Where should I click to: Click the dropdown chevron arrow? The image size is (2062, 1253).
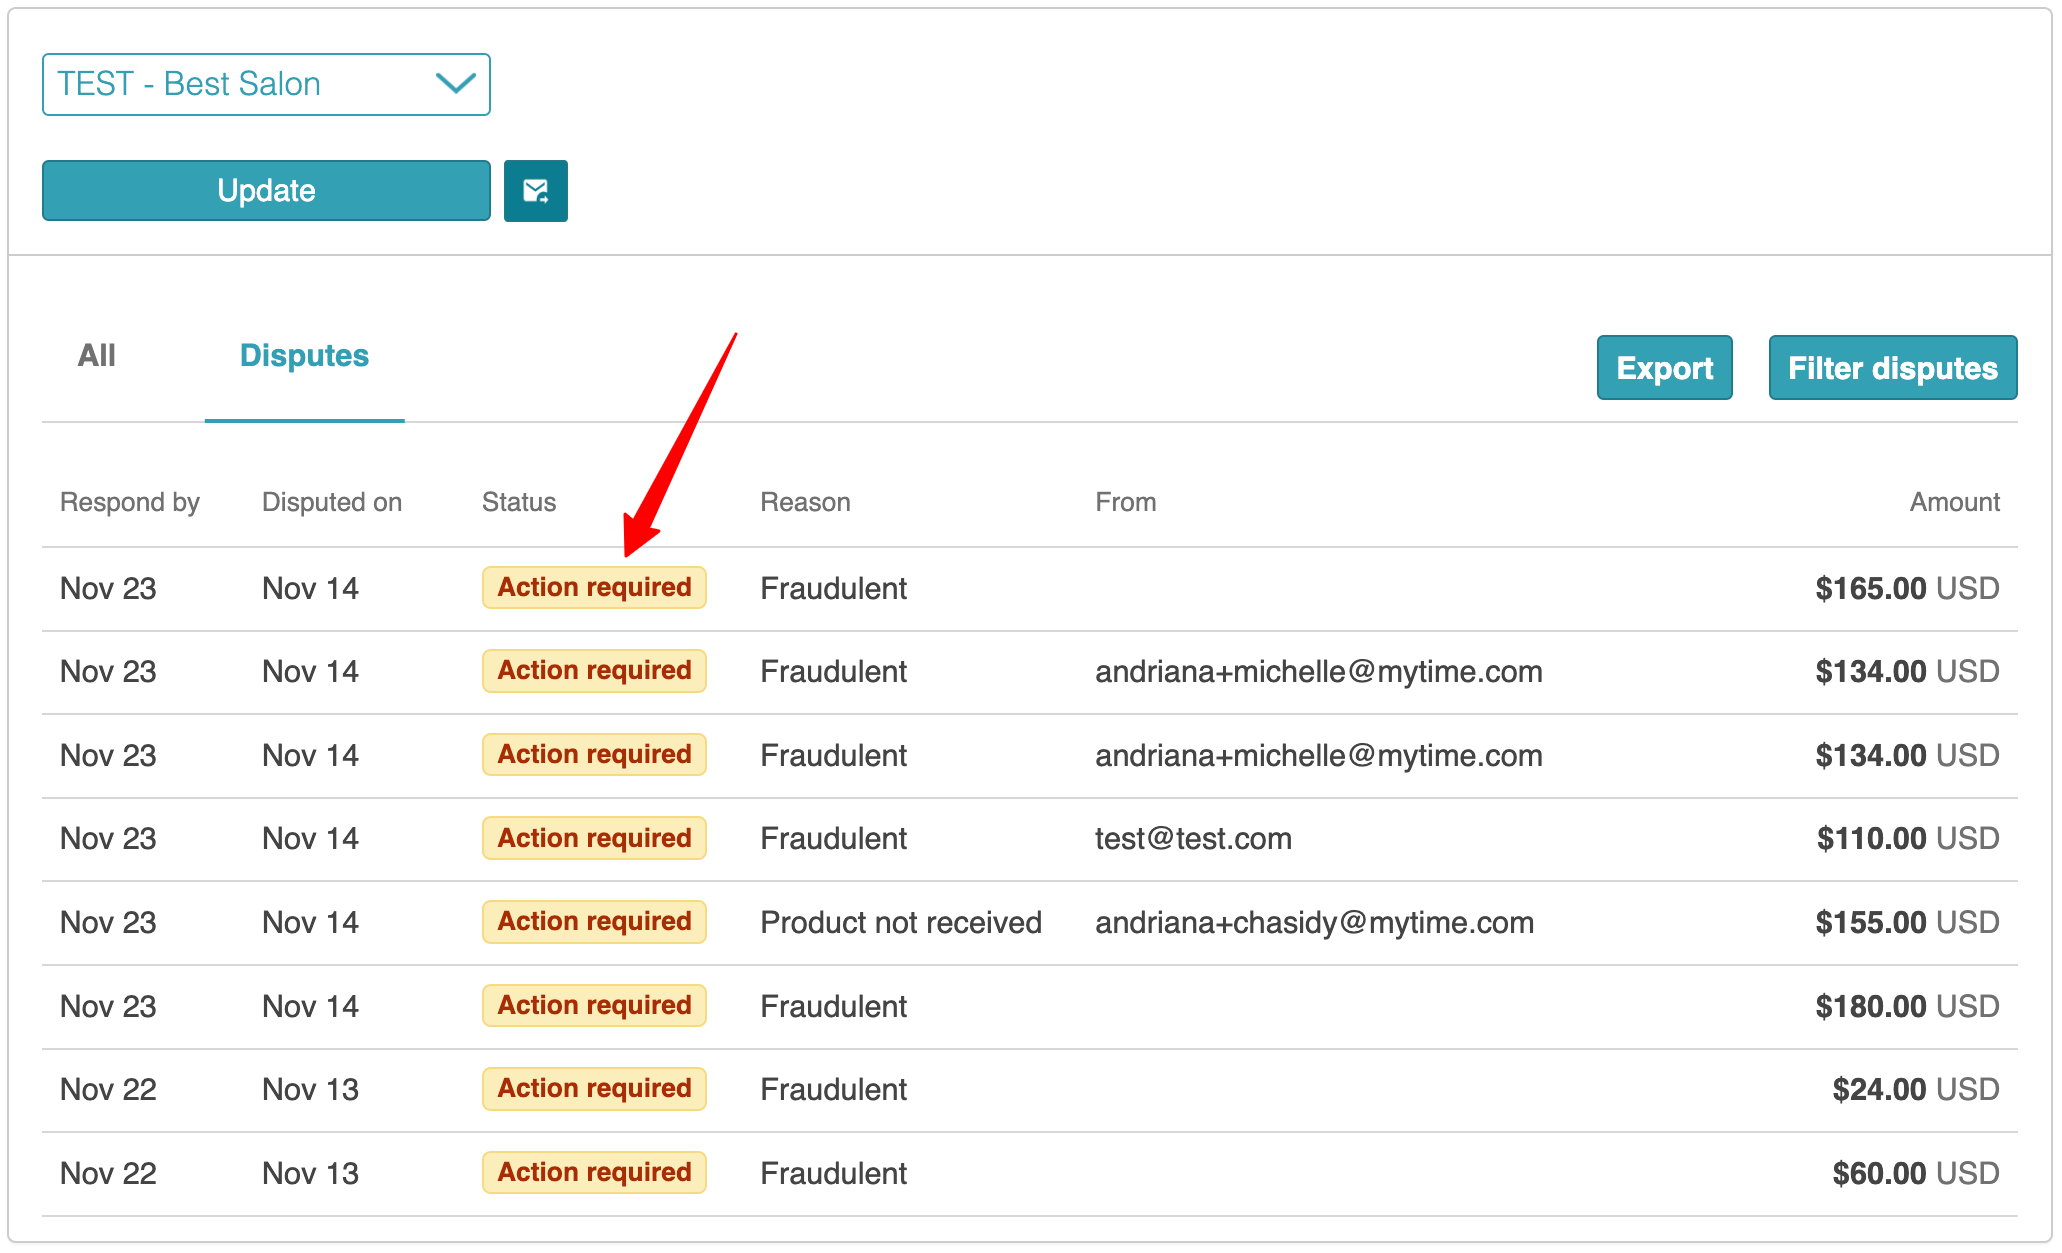coord(455,84)
